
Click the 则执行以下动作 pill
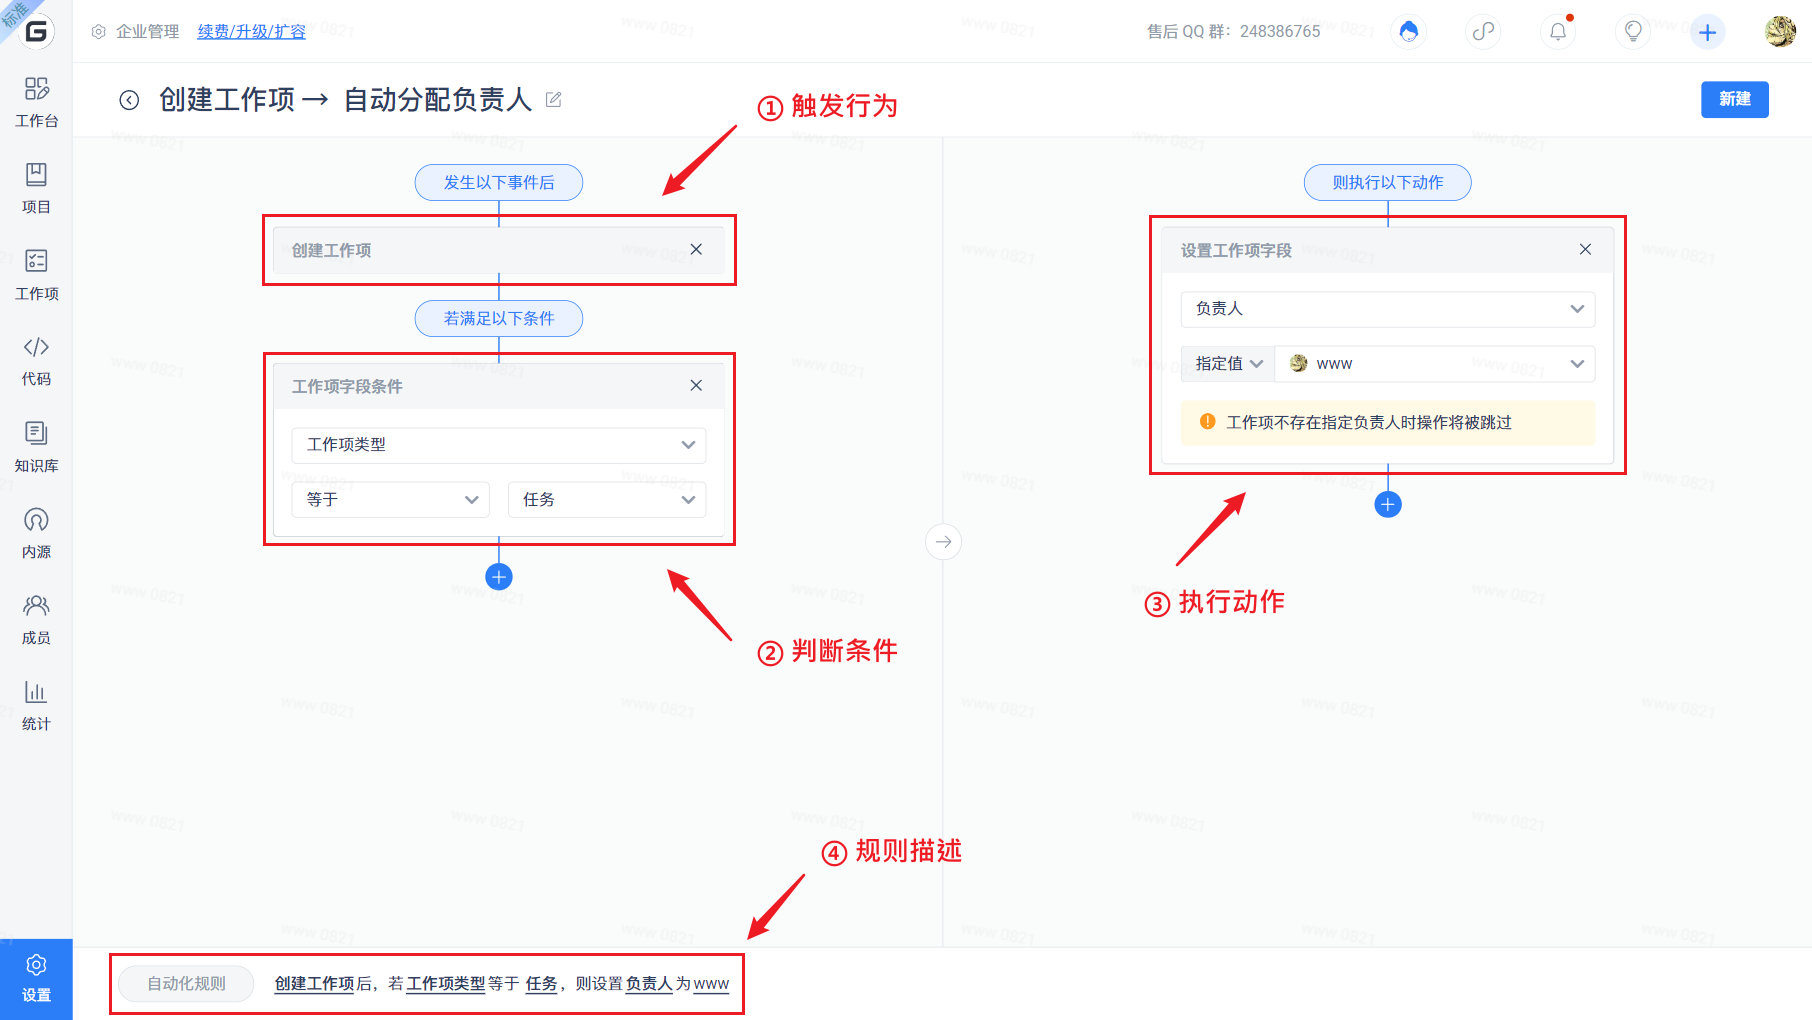[x=1388, y=182]
